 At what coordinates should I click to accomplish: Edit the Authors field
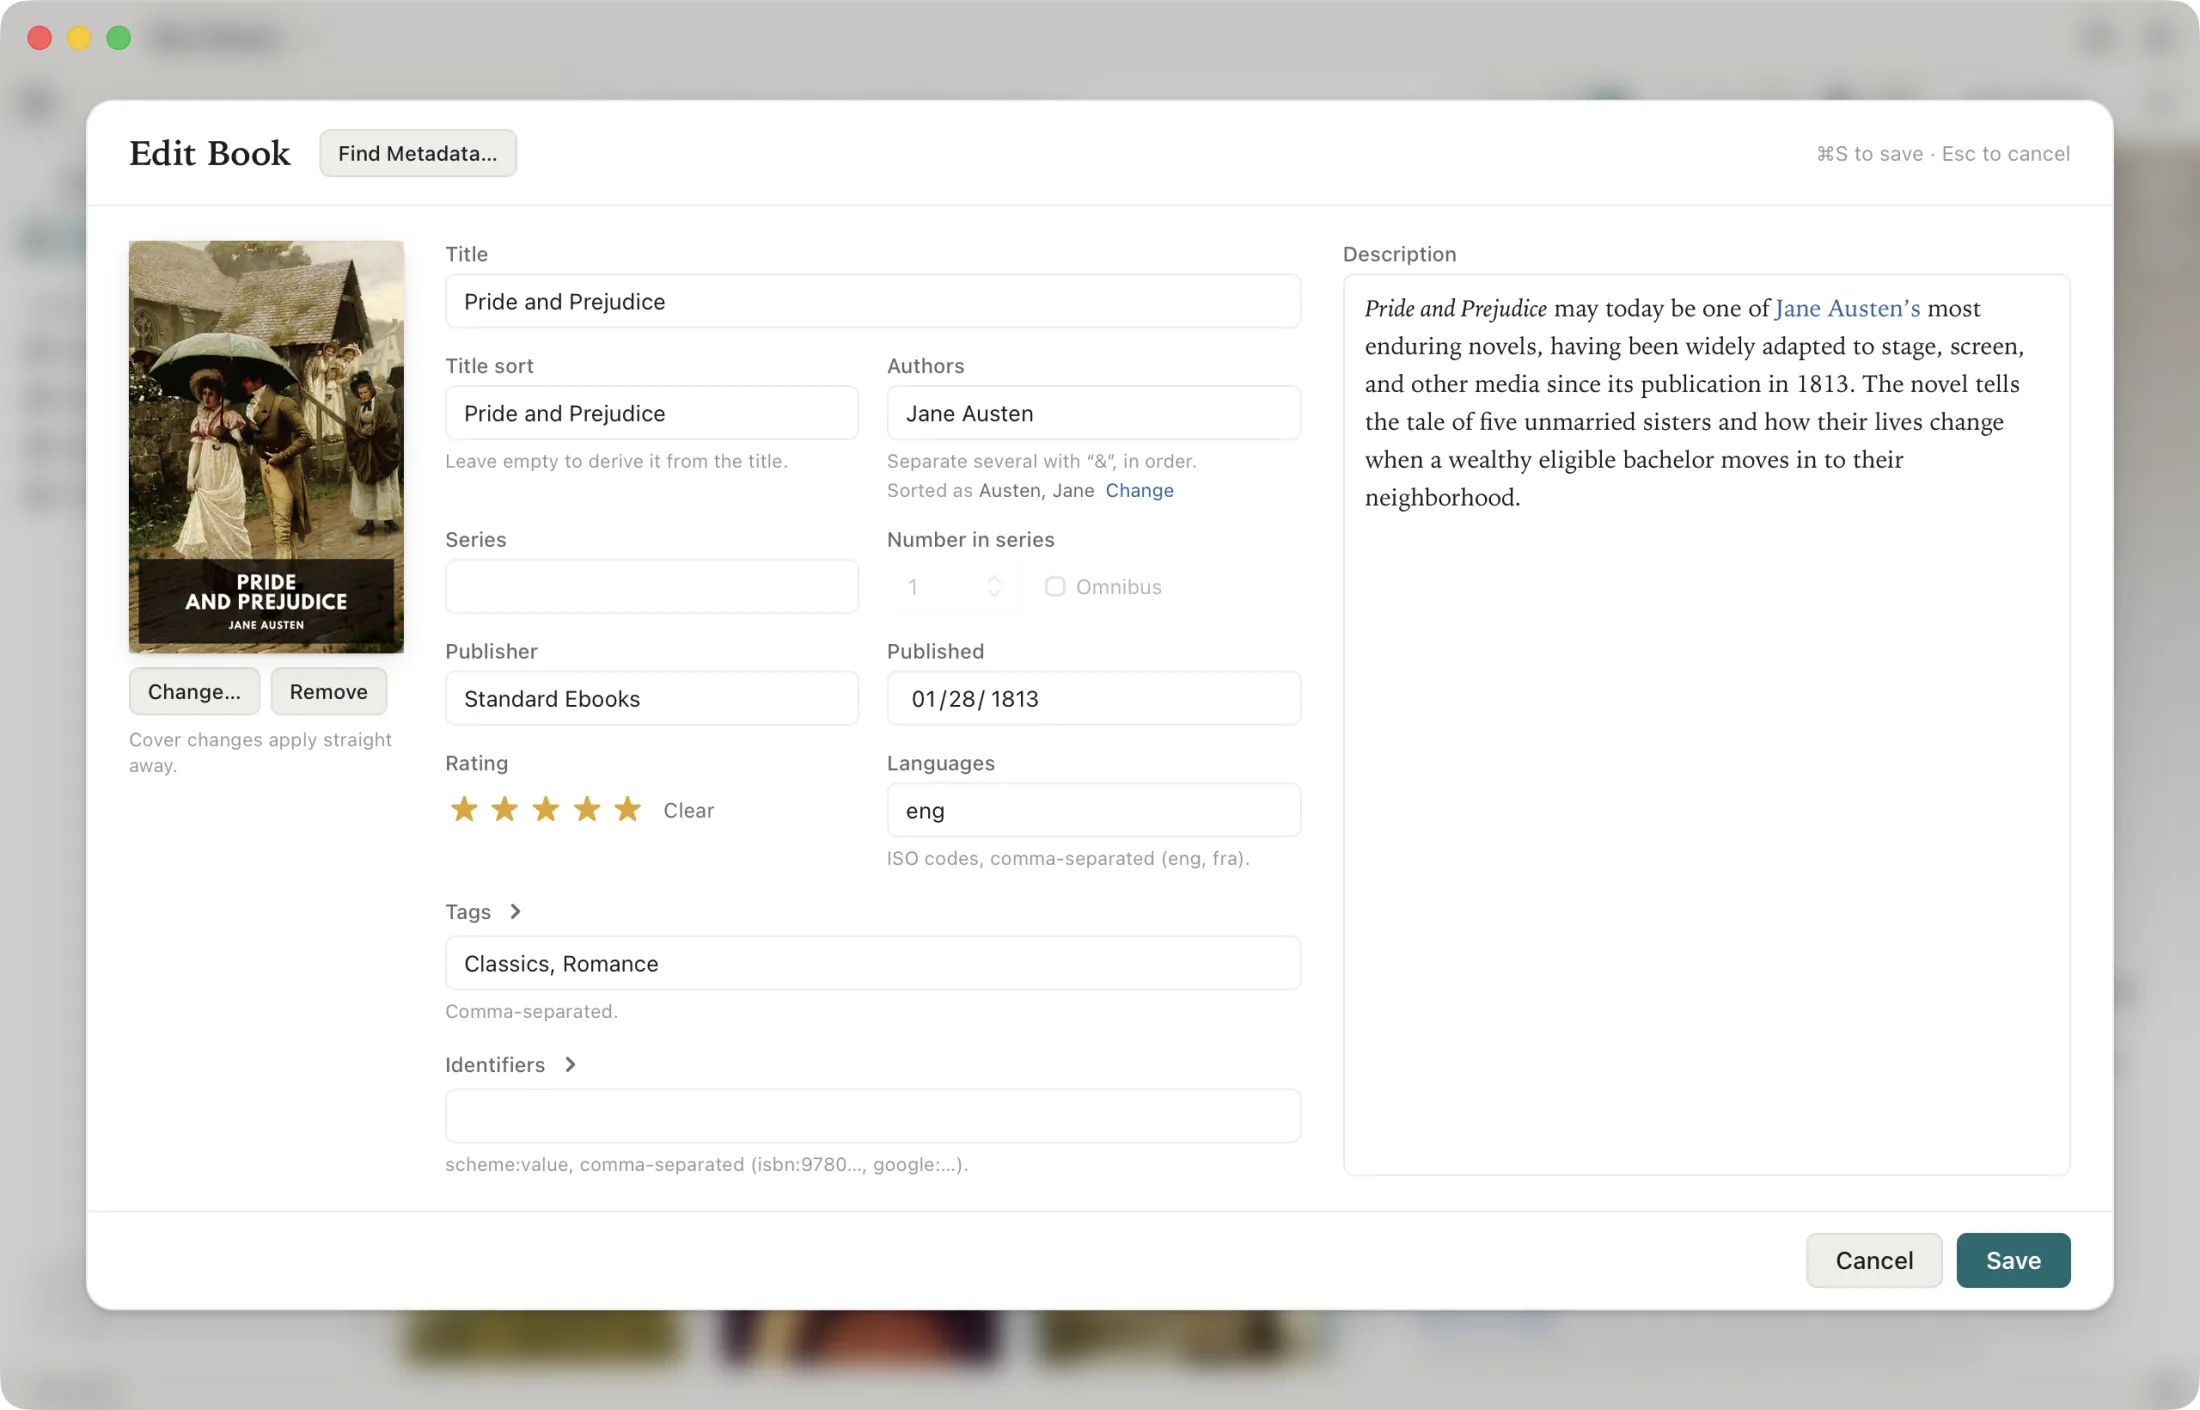[1094, 413]
